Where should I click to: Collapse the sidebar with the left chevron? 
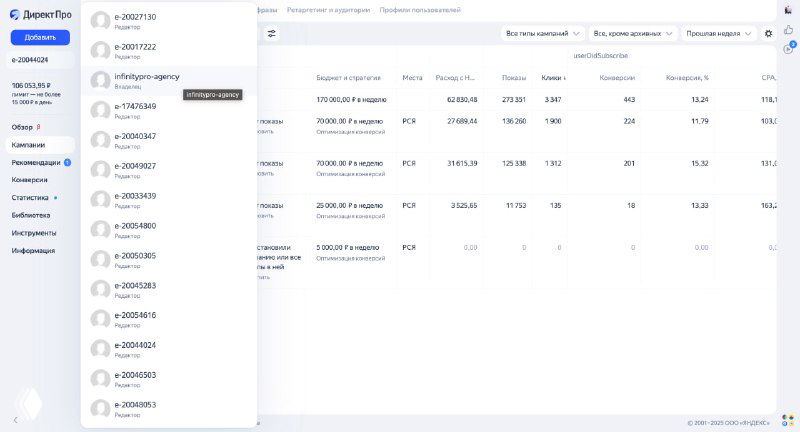tap(15, 419)
